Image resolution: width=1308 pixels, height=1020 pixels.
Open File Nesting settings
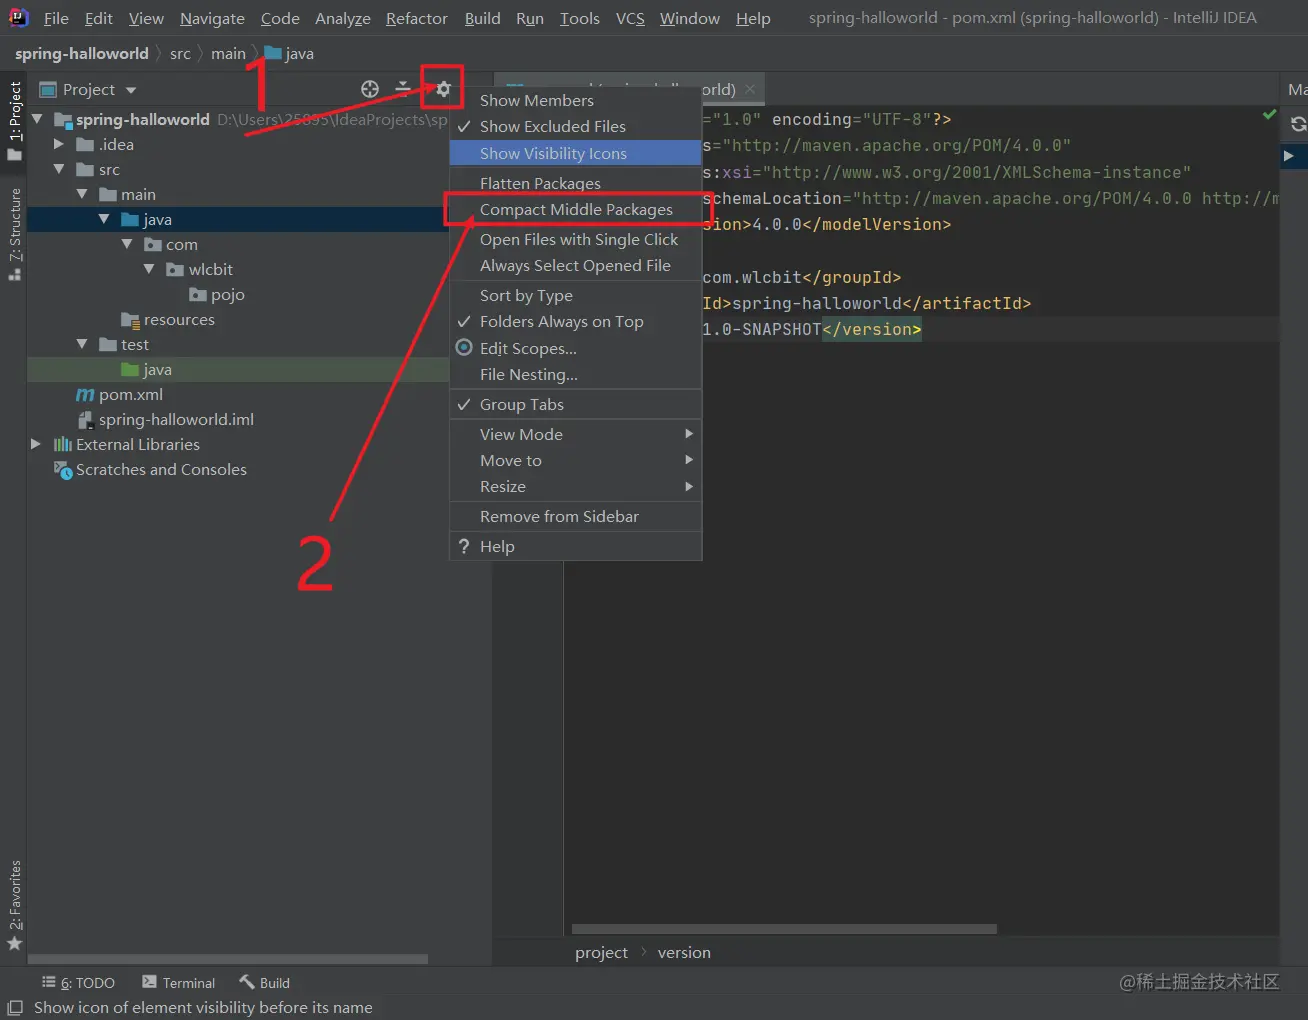pyautogui.click(x=575, y=374)
